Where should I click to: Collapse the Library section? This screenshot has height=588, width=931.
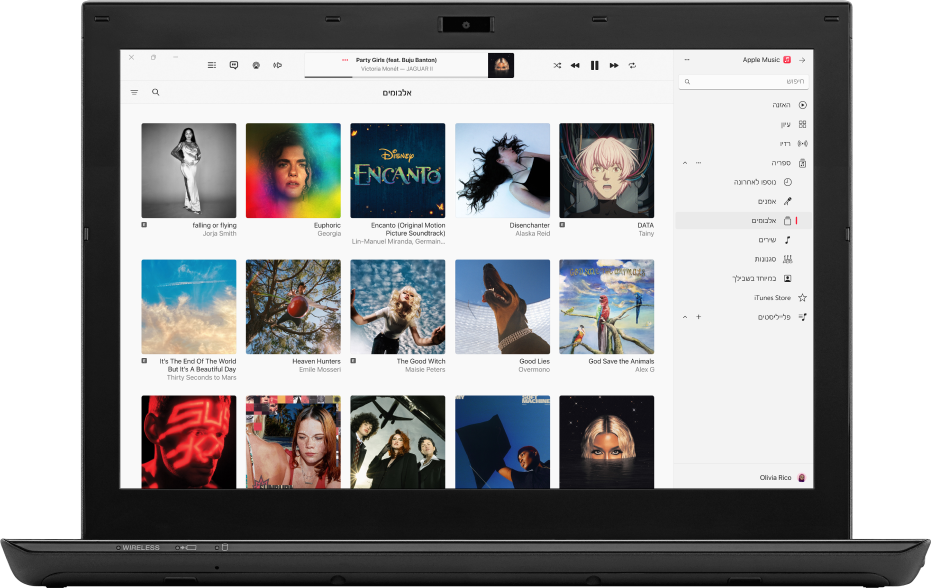coord(683,162)
